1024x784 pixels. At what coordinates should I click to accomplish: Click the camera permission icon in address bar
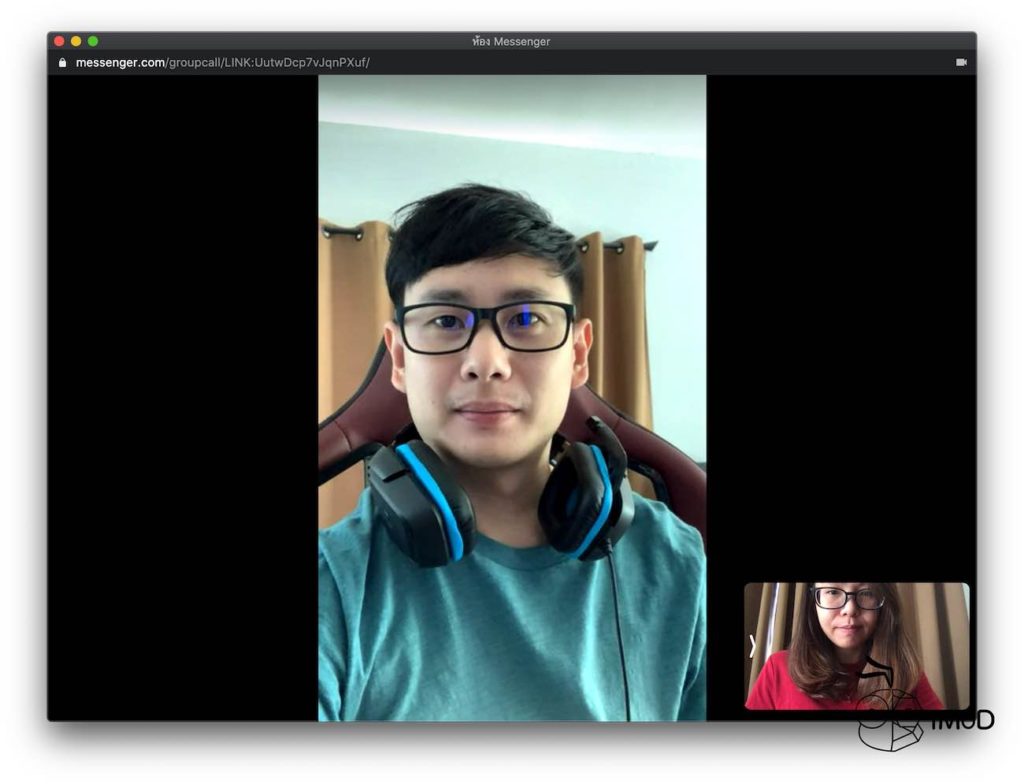961,62
